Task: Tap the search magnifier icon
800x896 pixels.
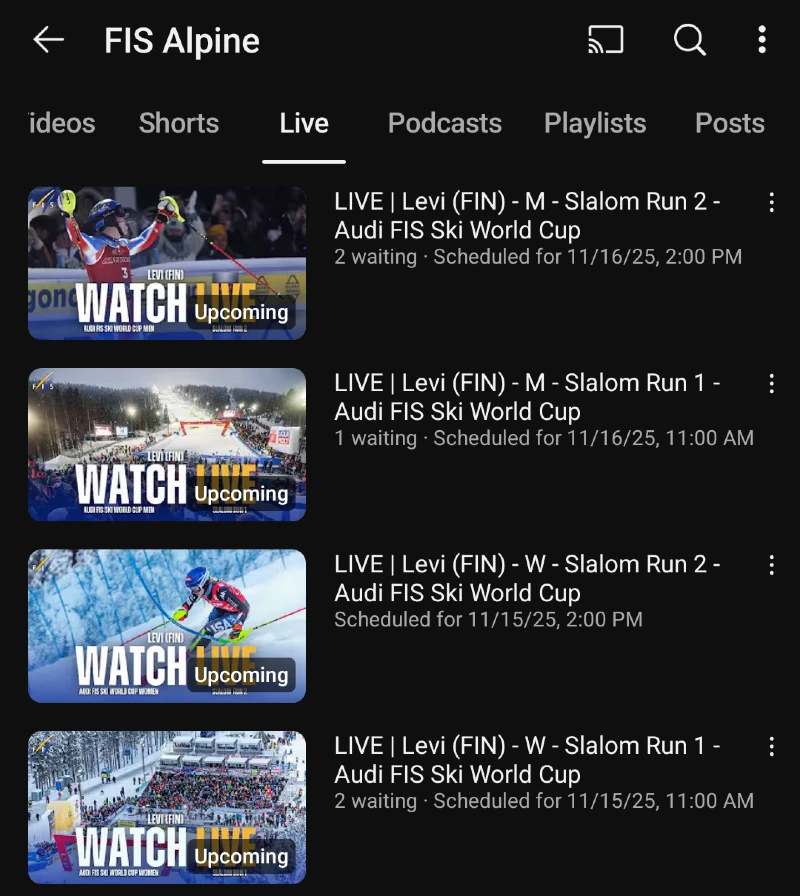Action: click(689, 40)
